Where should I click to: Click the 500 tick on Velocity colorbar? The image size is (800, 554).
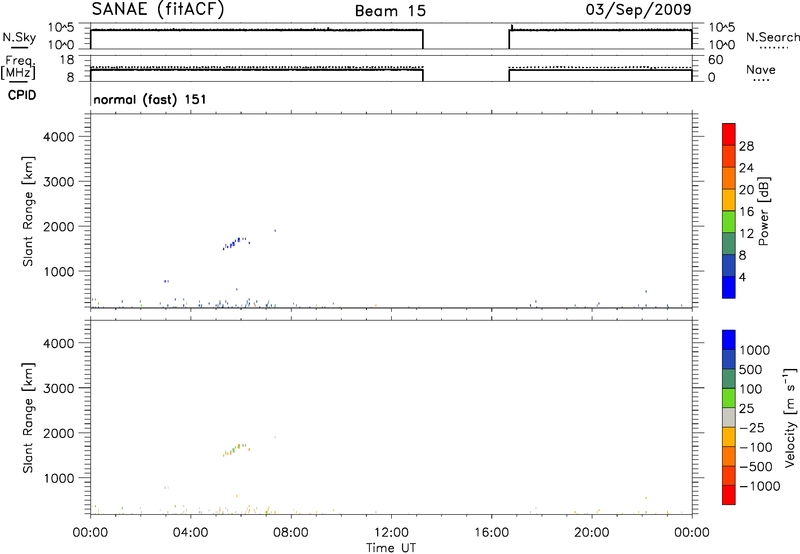751,370
